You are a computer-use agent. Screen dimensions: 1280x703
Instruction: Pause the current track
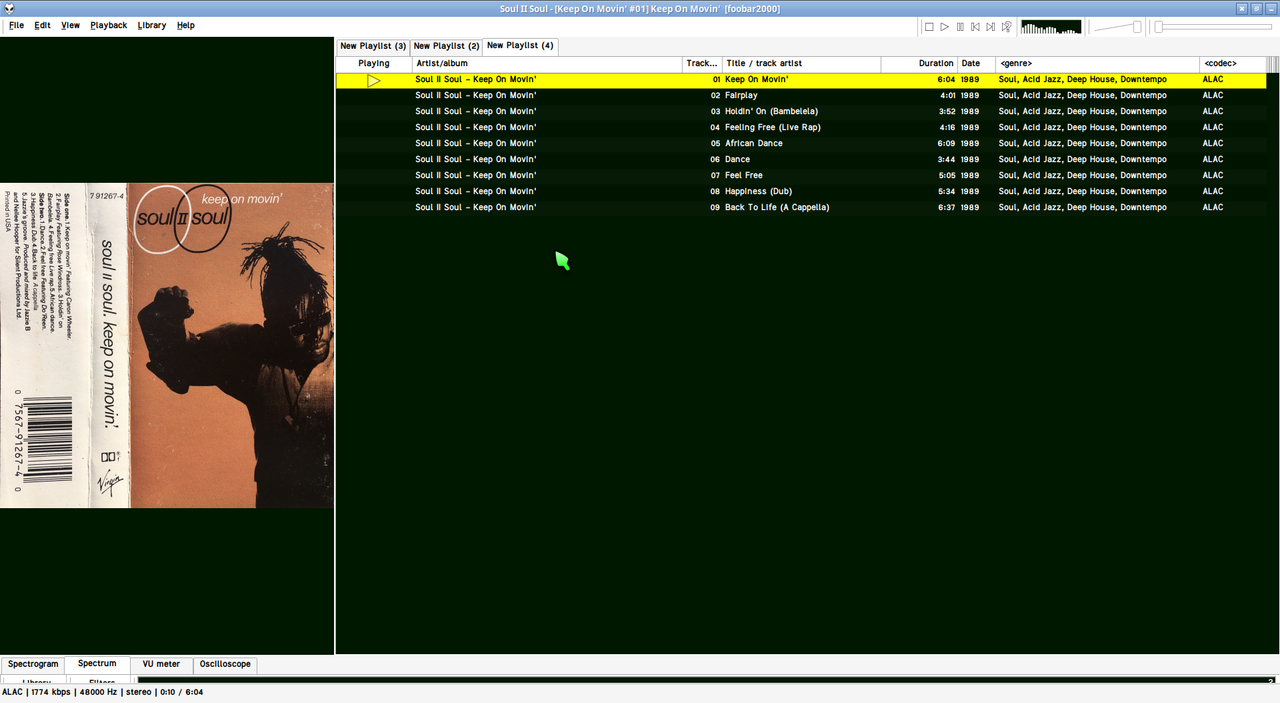pos(960,27)
